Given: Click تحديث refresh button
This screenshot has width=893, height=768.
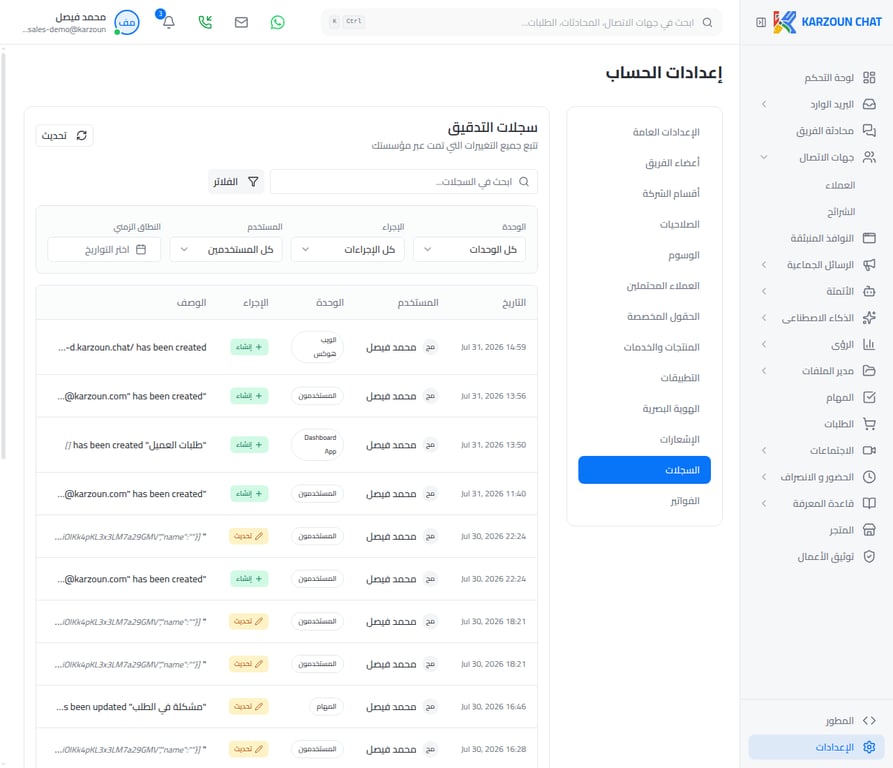Looking at the screenshot, I should (64, 135).
